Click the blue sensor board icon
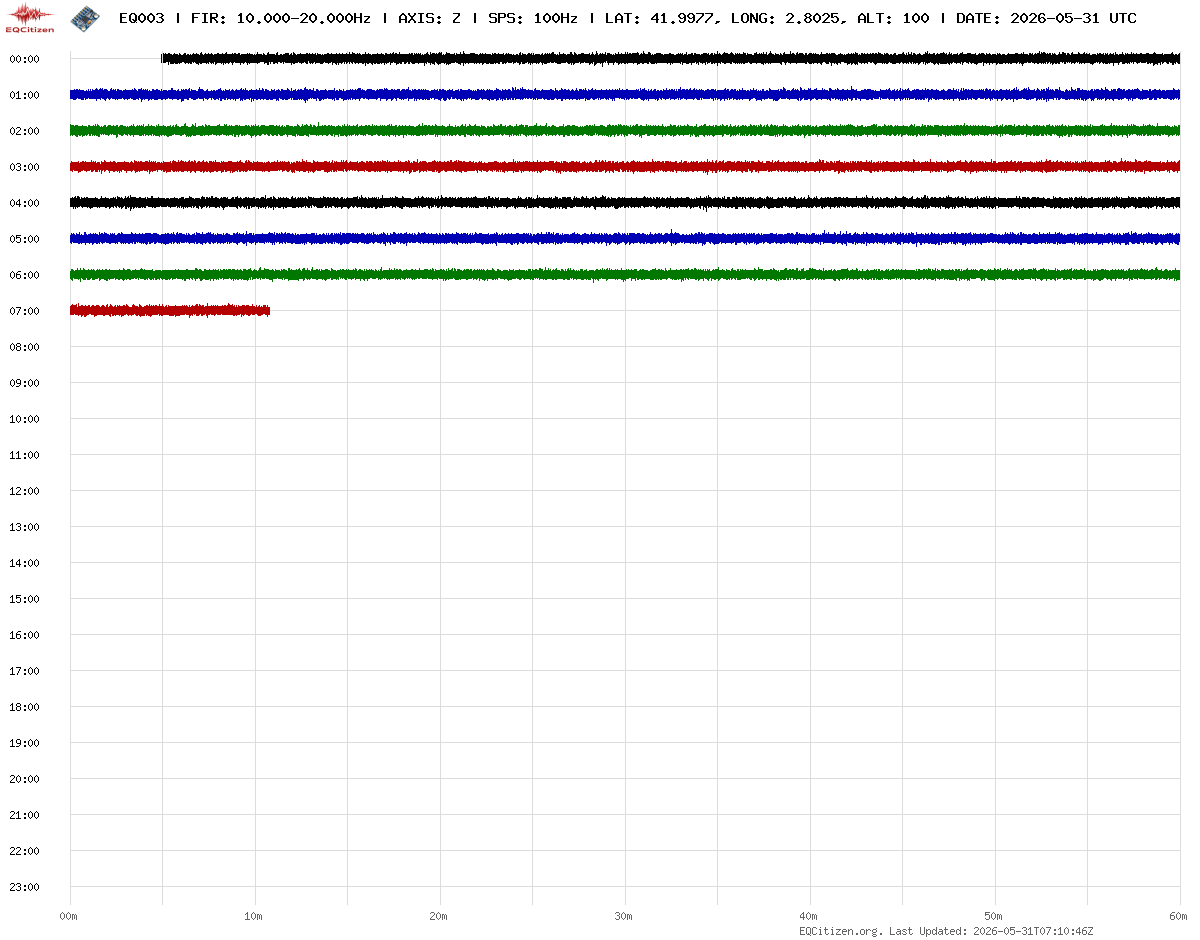 click(85, 17)
